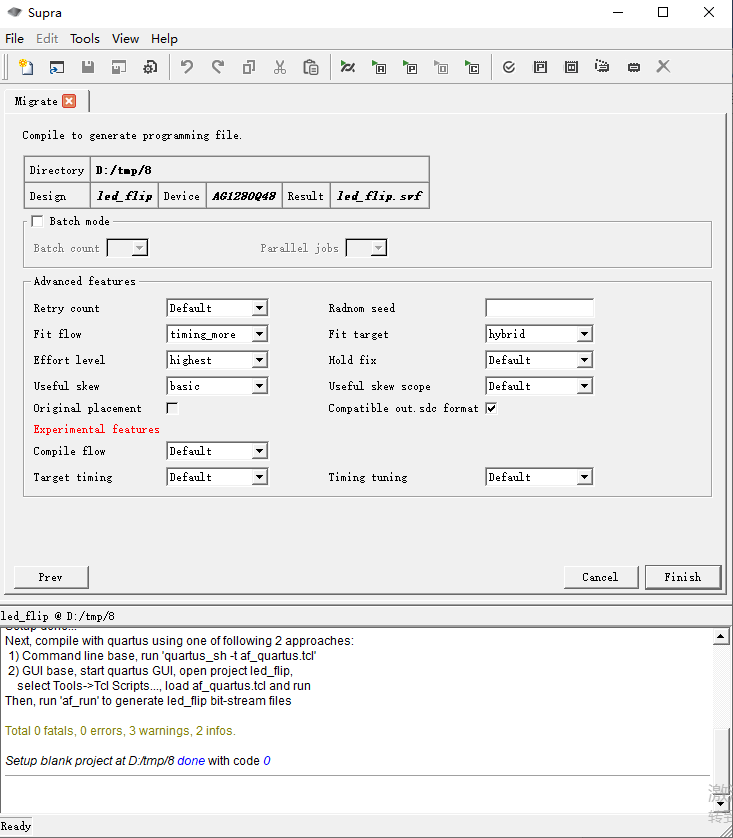Tick the Original placement checkbox
733x838 pixels.
172,408
